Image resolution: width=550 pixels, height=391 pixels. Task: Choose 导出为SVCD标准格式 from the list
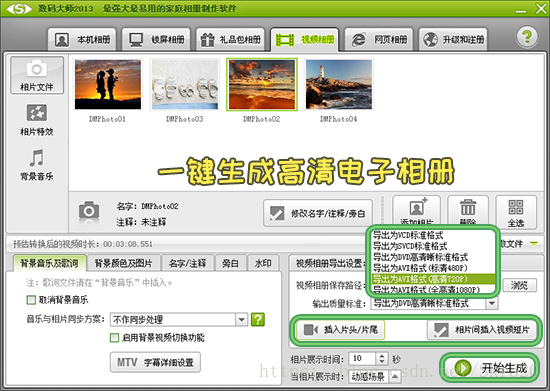pos(433,246)
